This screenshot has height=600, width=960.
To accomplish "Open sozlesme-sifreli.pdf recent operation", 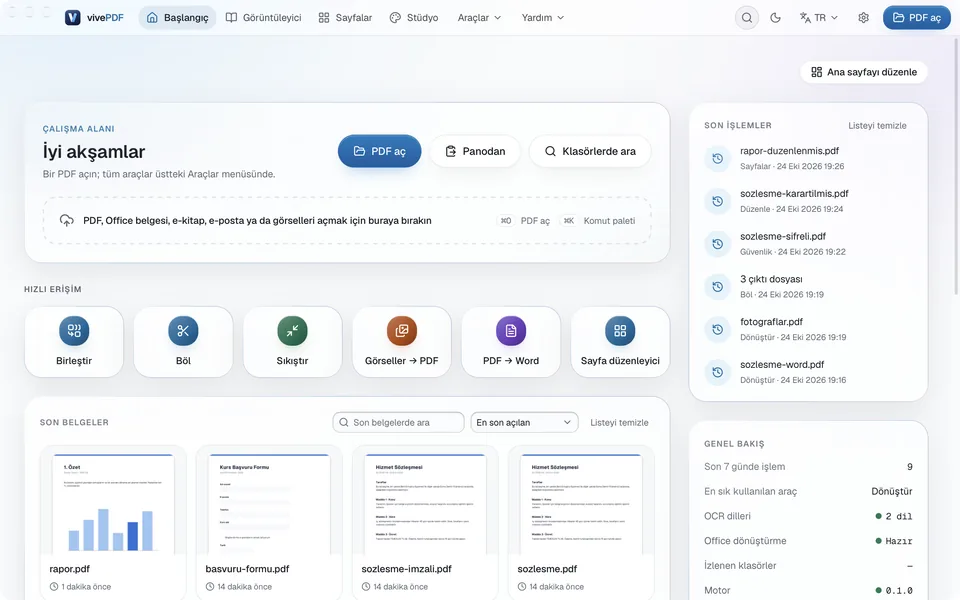I will tap(806, 244).
